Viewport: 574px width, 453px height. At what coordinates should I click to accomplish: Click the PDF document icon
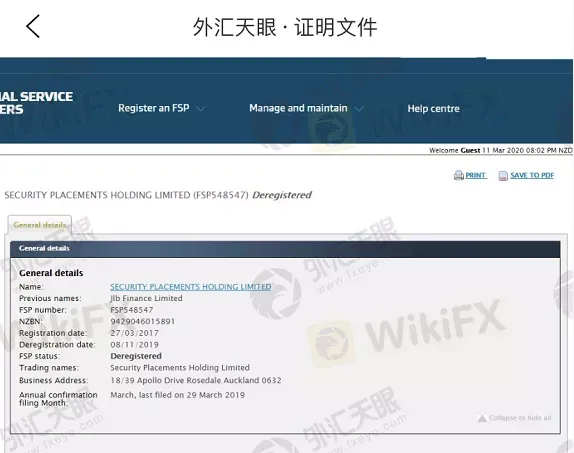(503, 176)
